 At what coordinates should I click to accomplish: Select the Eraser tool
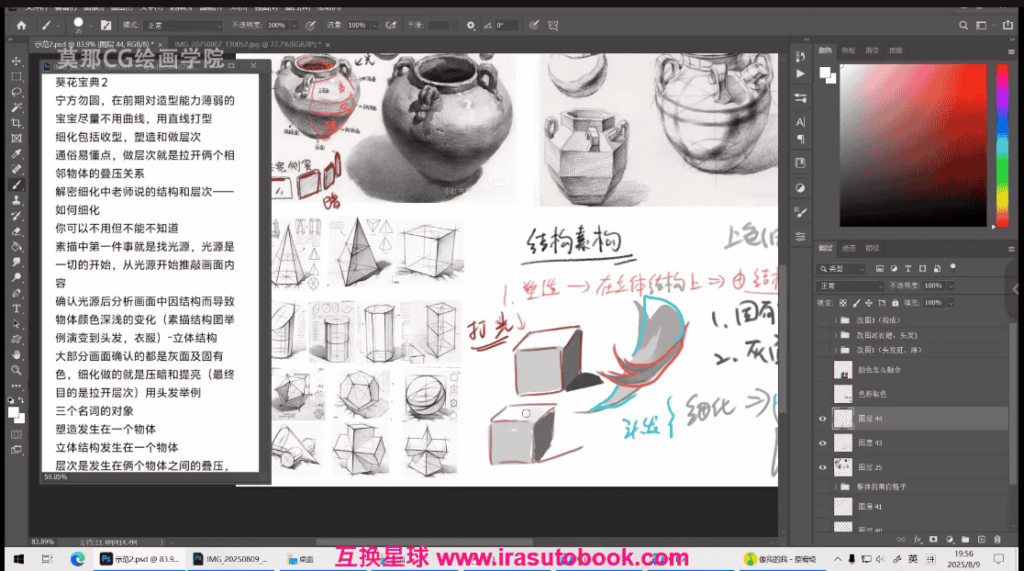[17, 231]
